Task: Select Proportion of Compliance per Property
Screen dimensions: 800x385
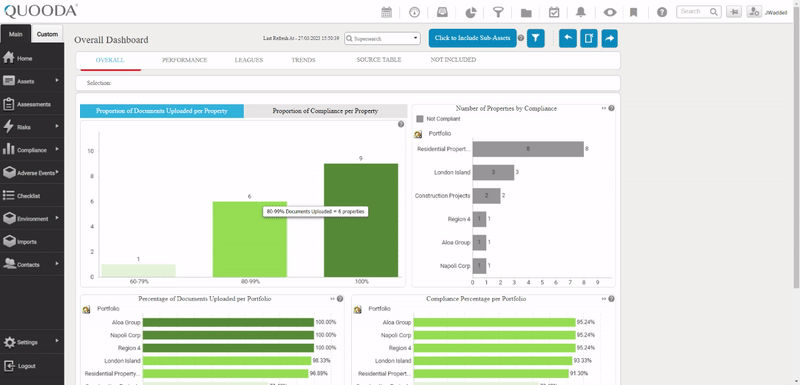Action: [x=326, y=111]
